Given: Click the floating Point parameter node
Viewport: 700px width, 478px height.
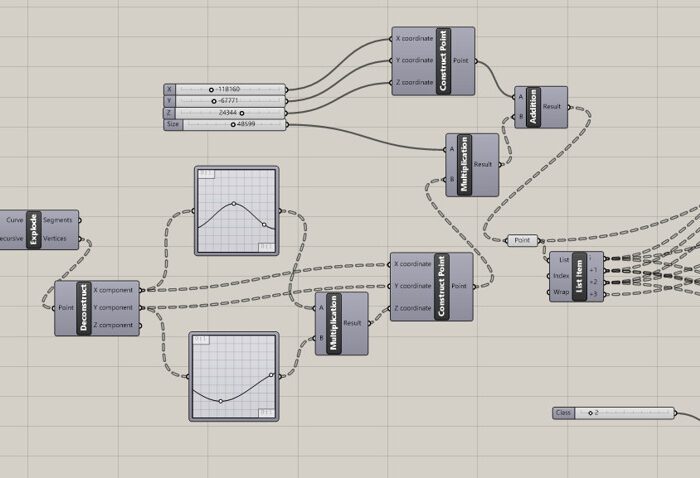Looking at the screenshot, I should click(x=523, y=240).
